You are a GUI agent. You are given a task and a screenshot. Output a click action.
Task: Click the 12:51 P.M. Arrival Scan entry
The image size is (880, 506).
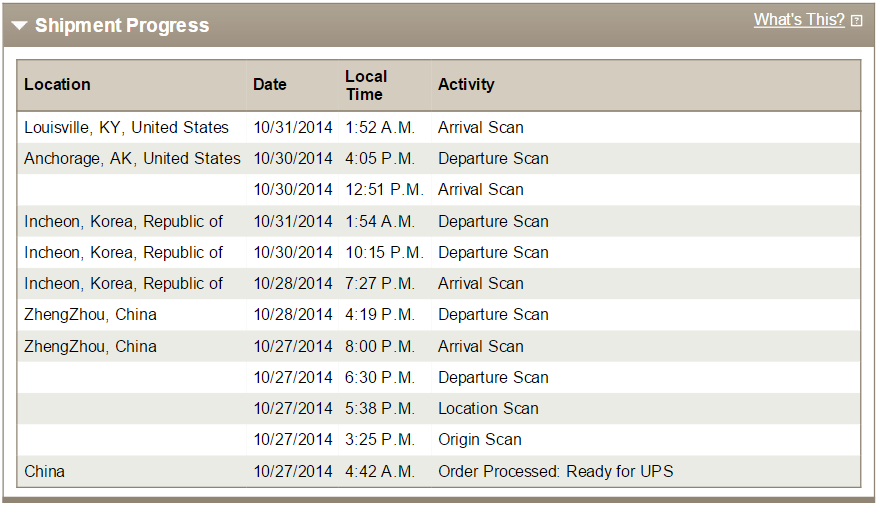[x=439, y=190]
